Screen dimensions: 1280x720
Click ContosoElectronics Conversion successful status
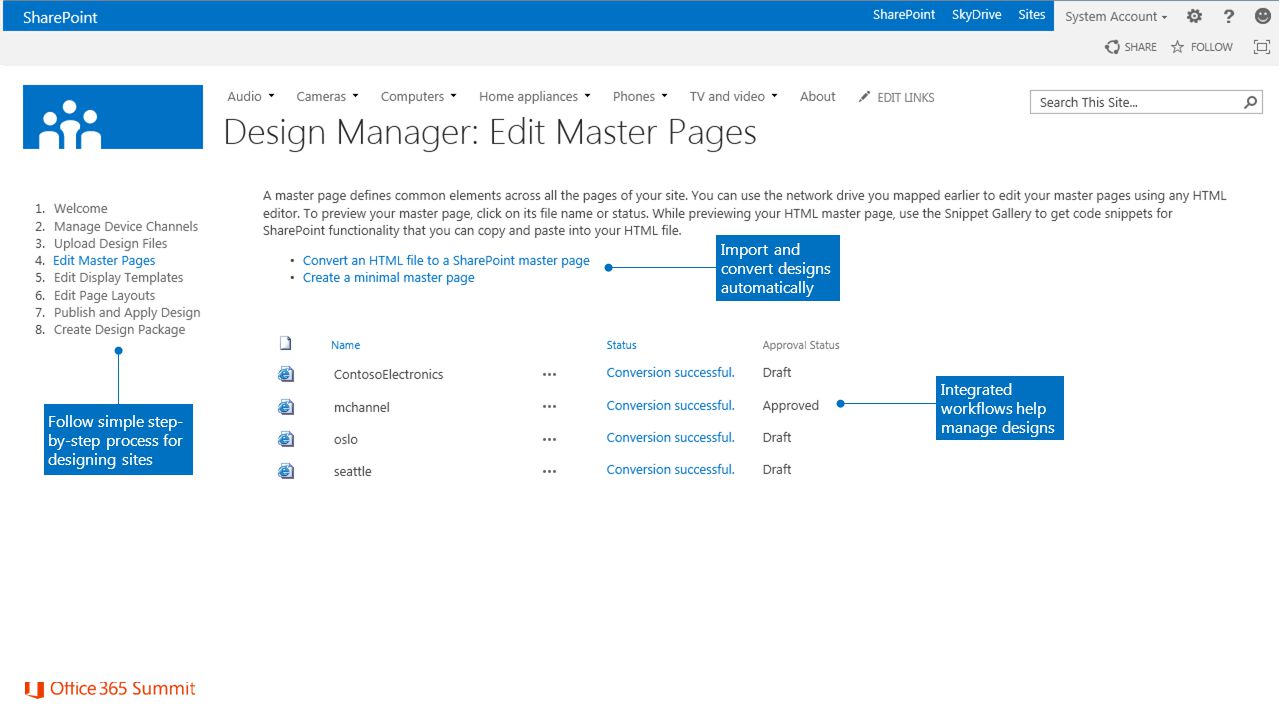tap(670, 373)
